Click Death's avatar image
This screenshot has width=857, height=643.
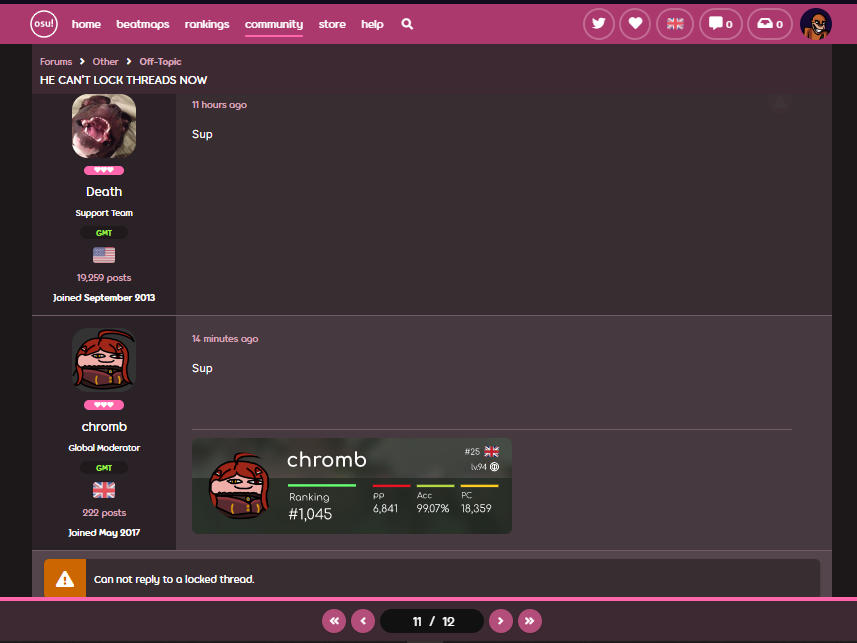104,126
